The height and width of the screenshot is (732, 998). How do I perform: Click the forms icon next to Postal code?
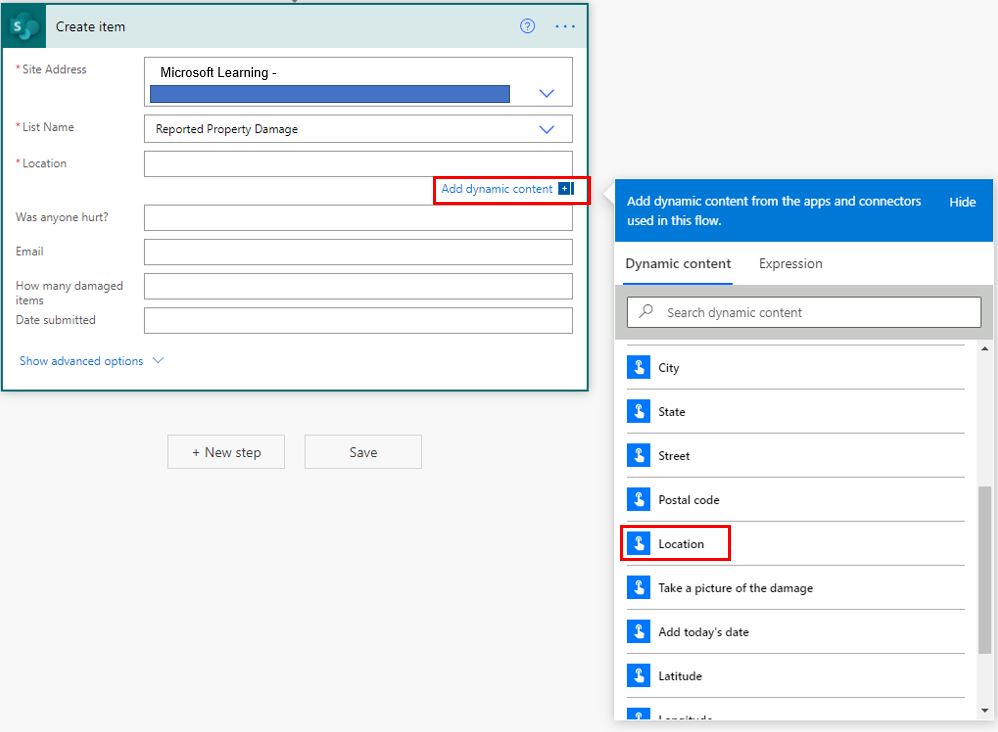[x=638, y=499]
